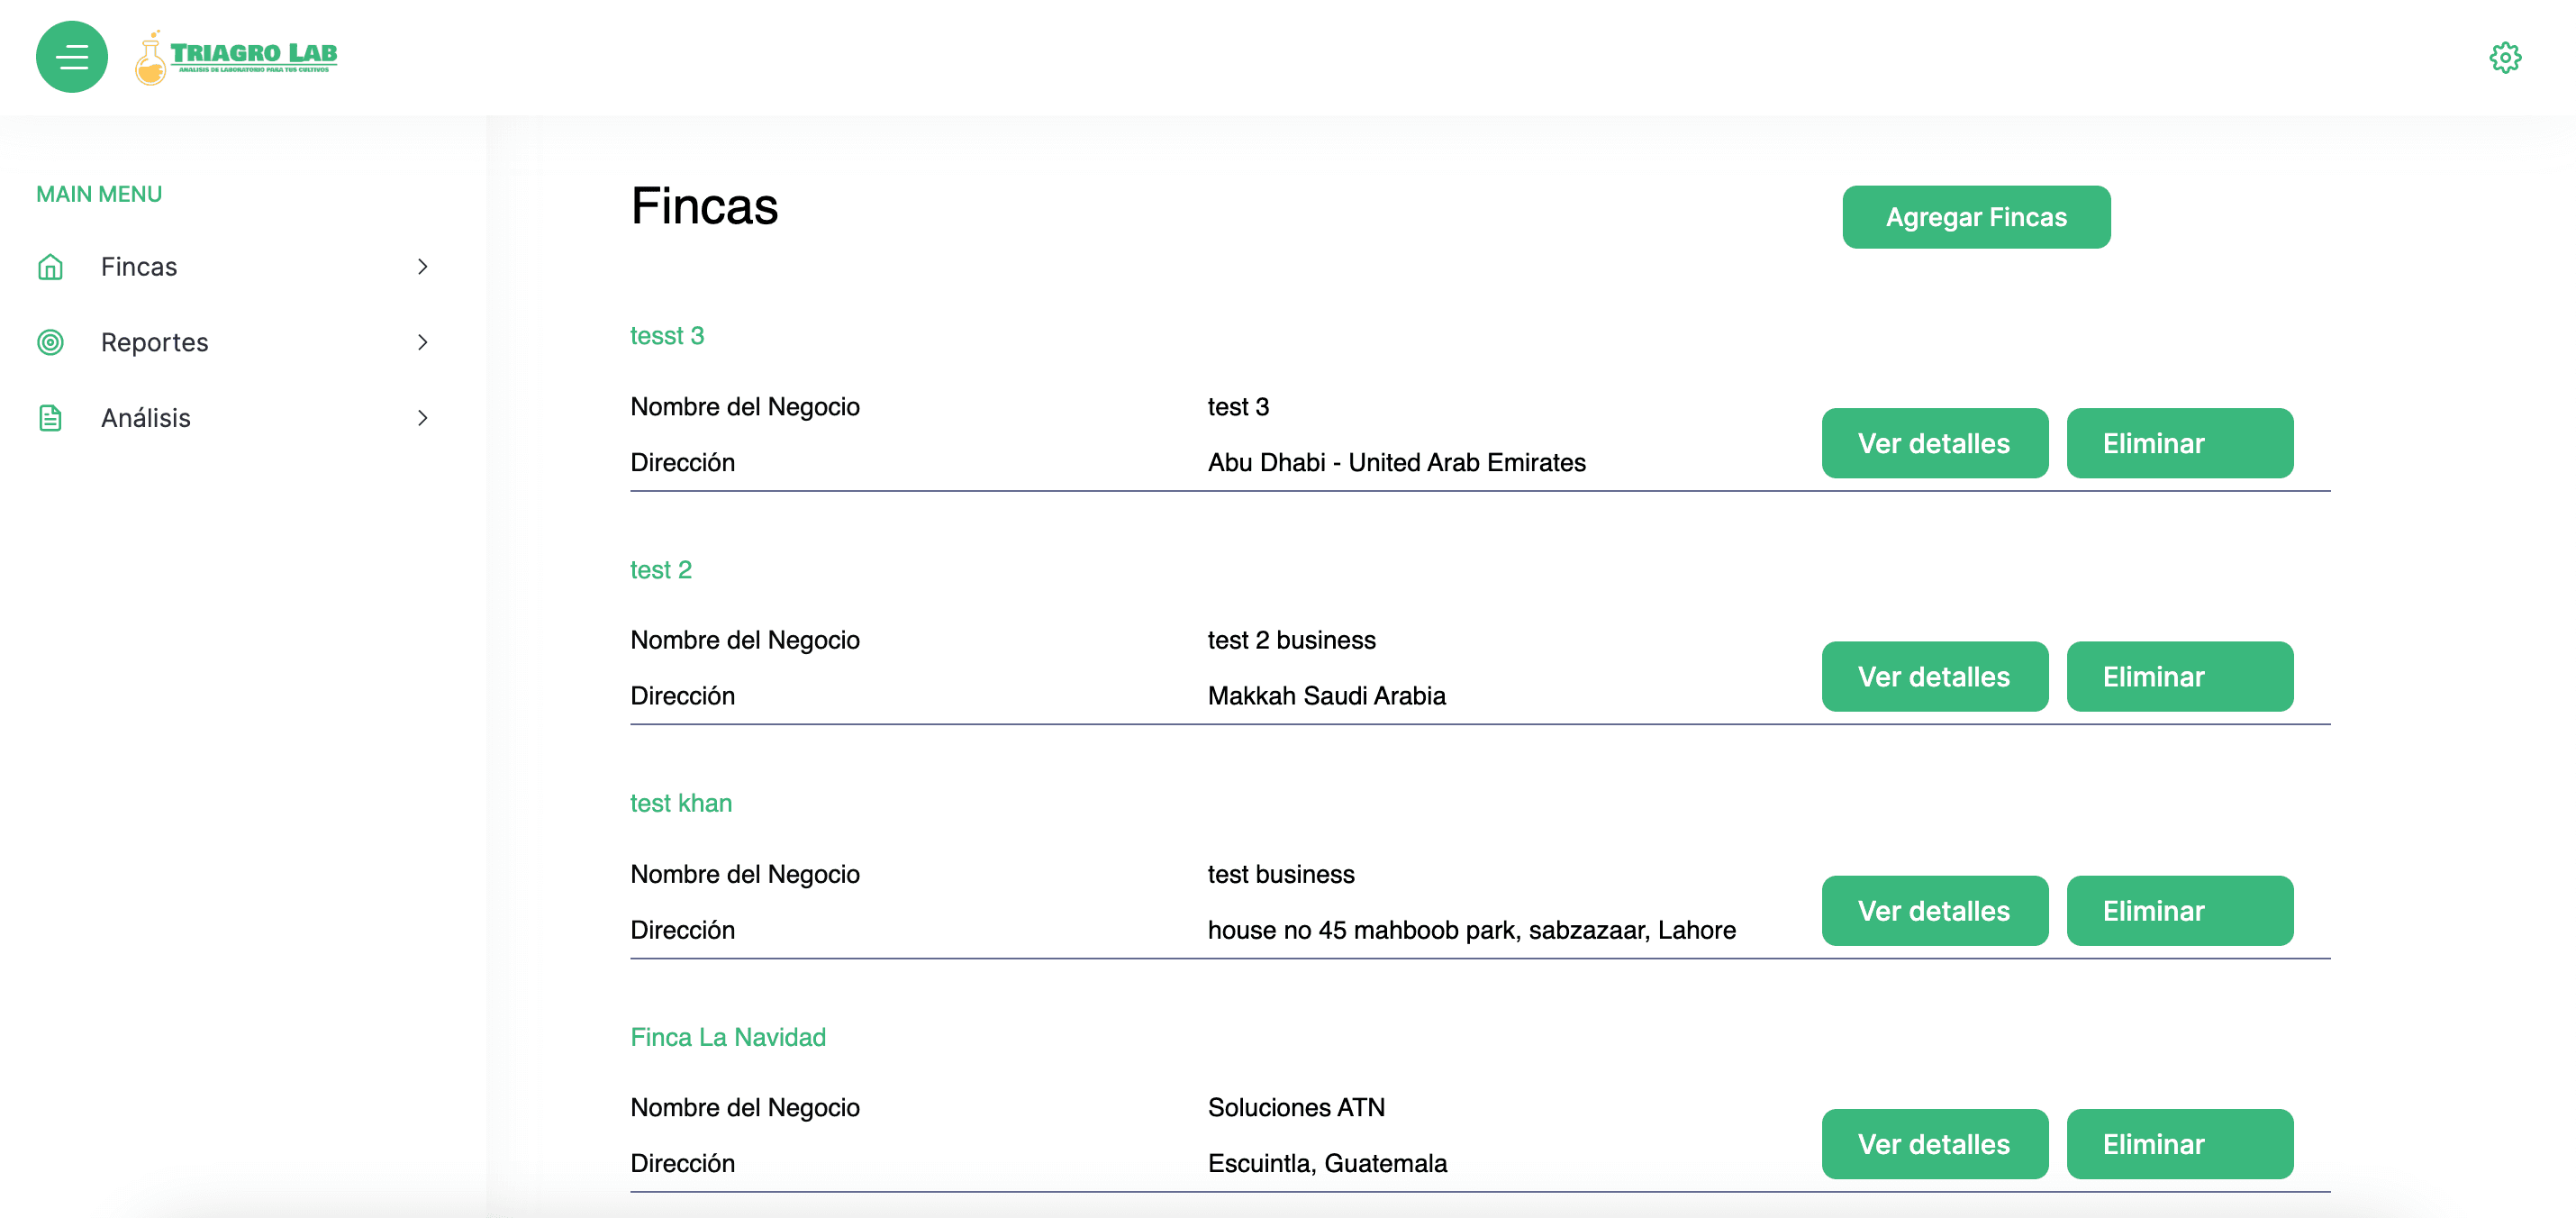
Task: Open the settings gear icon
Action: (2504, 58)
